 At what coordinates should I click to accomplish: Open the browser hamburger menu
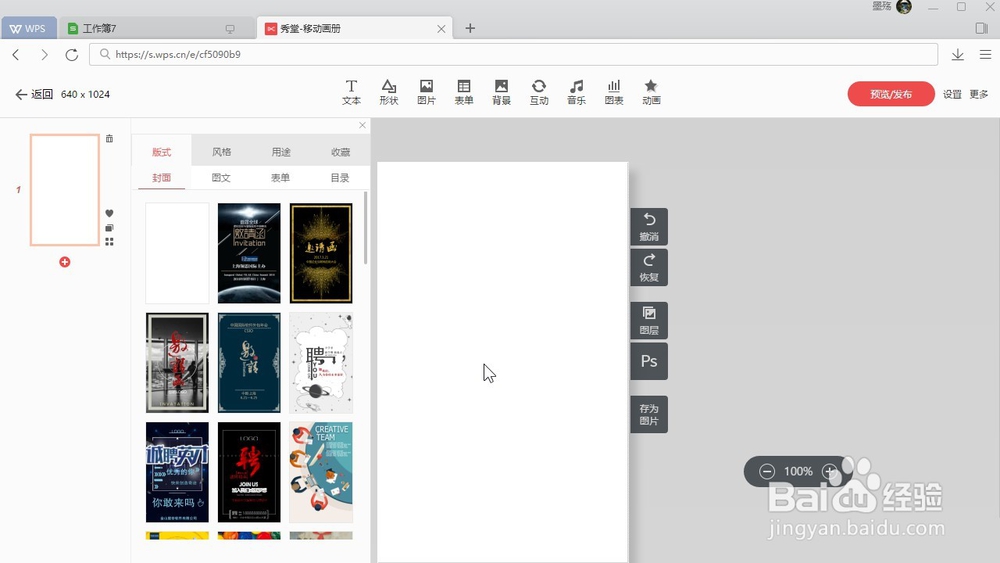985,55
